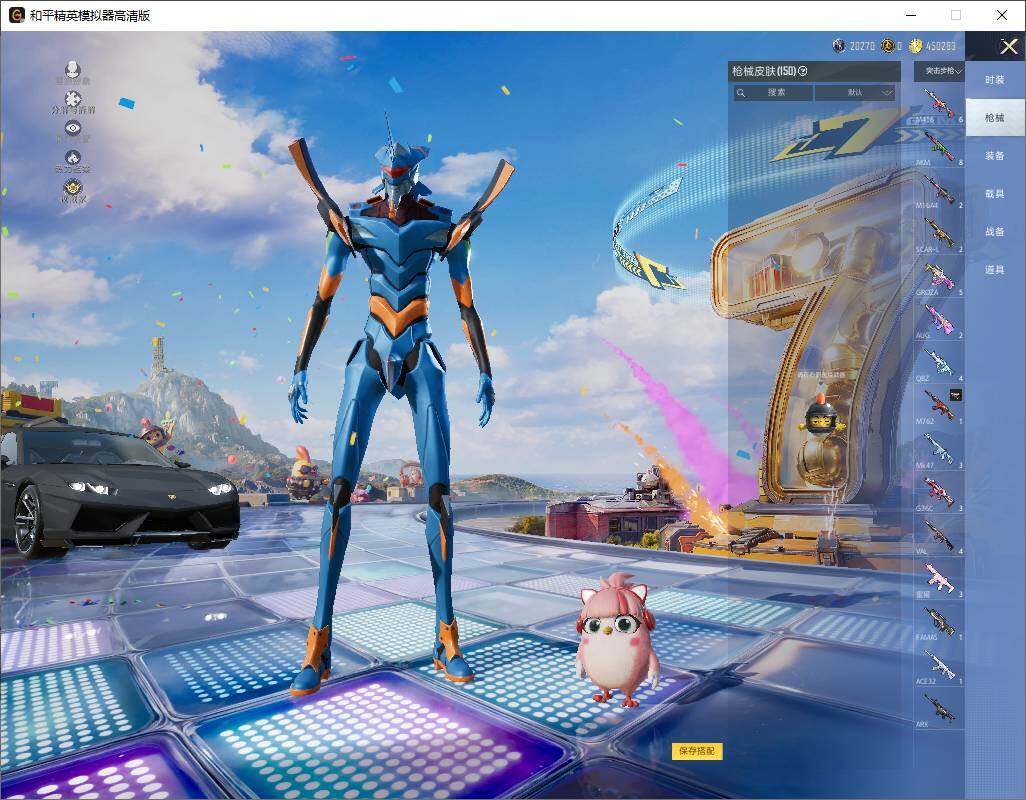Image resolution: width=1026 pixels, height=800 pixels.
Task: Click the magnifier icon in the search box
Action: tap(741, 93)
